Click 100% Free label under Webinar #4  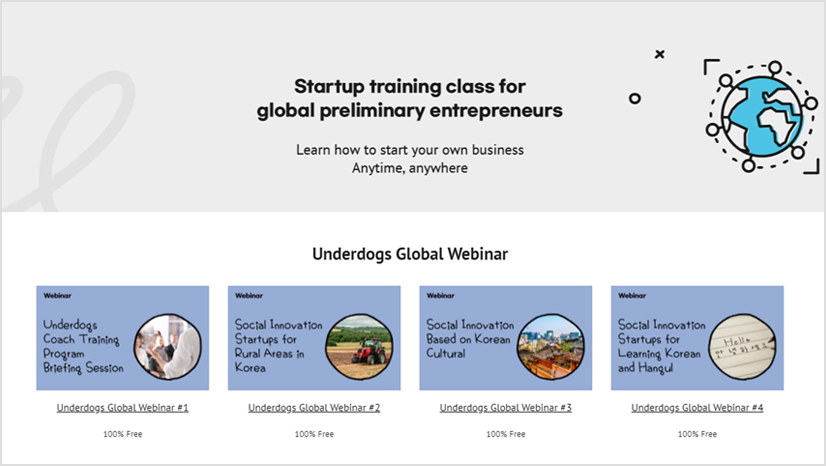click(x=697, y=434)
